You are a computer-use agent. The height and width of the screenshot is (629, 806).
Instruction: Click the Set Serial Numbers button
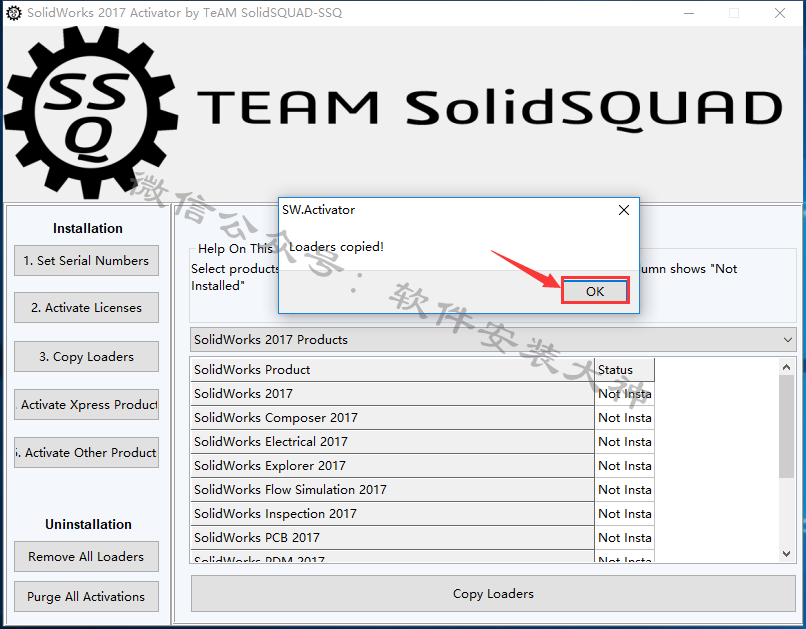[86, 261]
